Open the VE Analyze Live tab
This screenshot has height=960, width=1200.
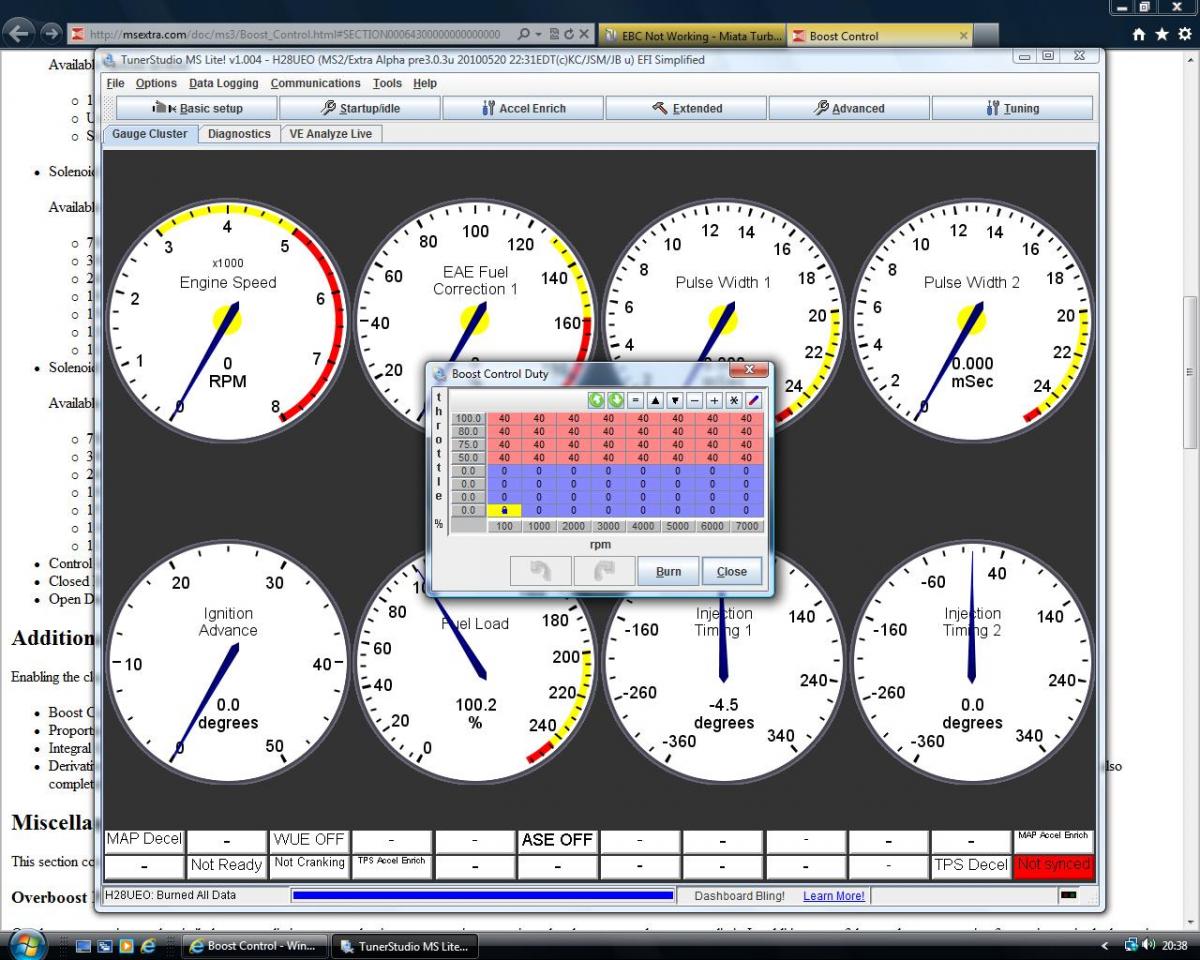pos(331,134)
